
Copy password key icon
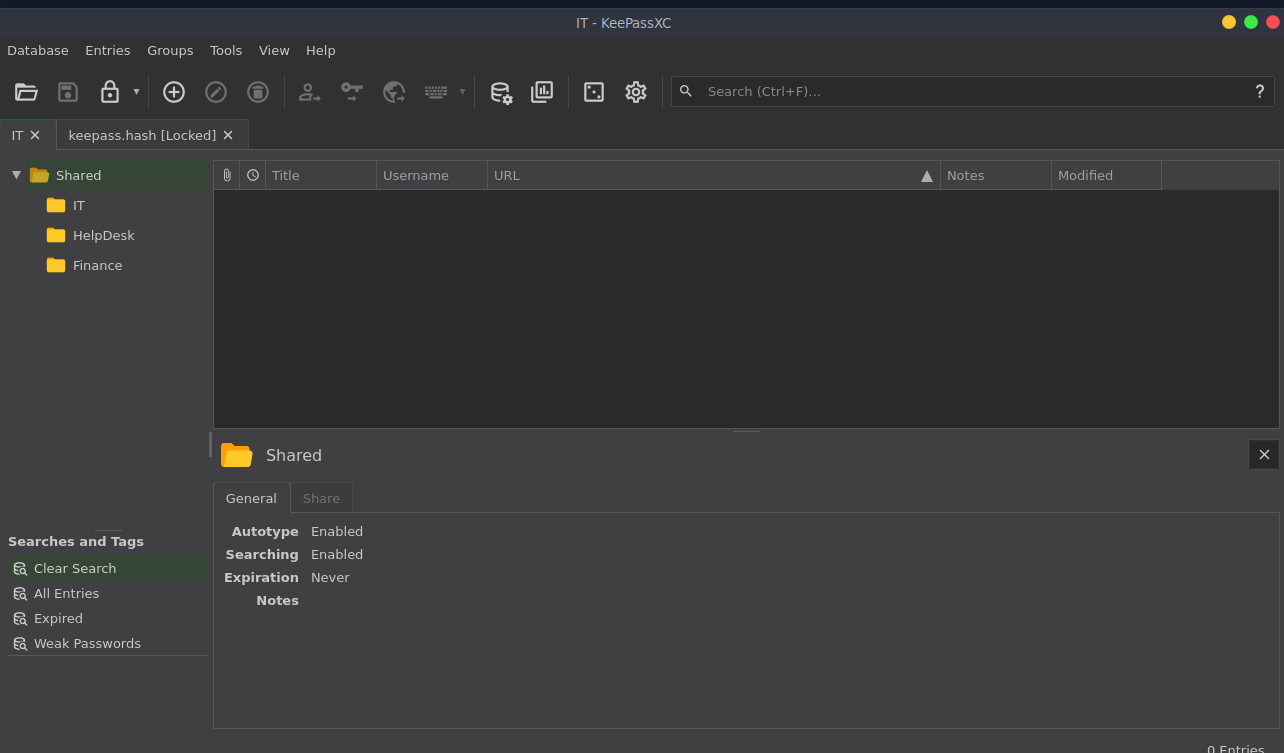point(352,92)
